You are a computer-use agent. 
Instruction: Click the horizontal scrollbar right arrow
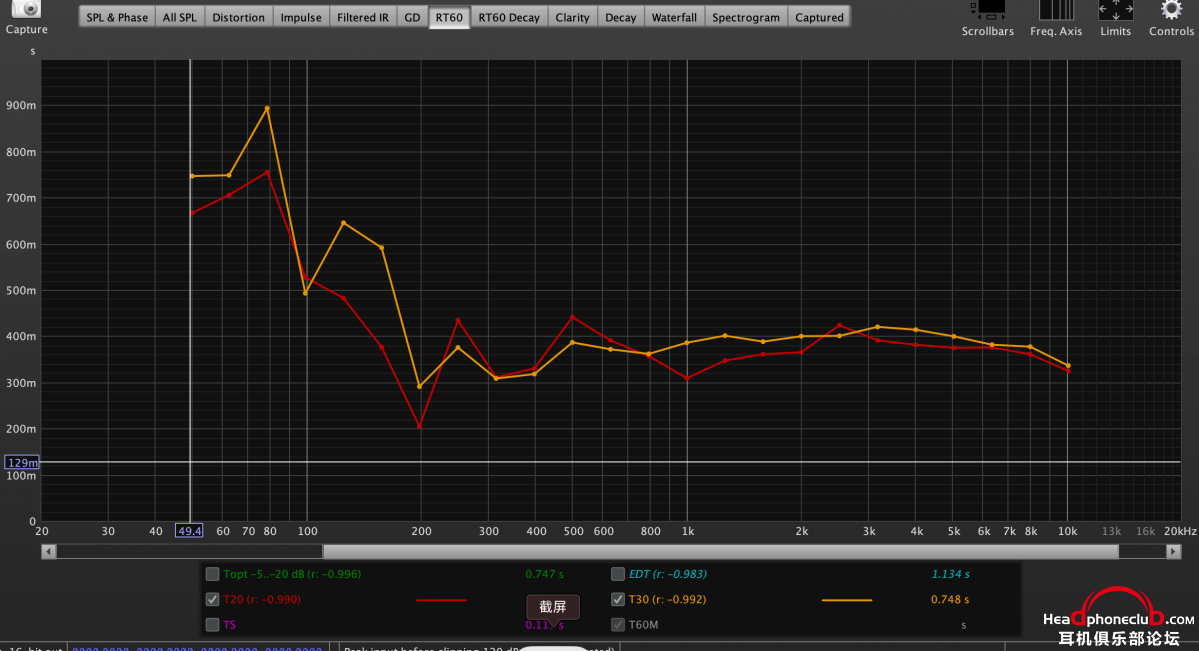(1173, 551)
